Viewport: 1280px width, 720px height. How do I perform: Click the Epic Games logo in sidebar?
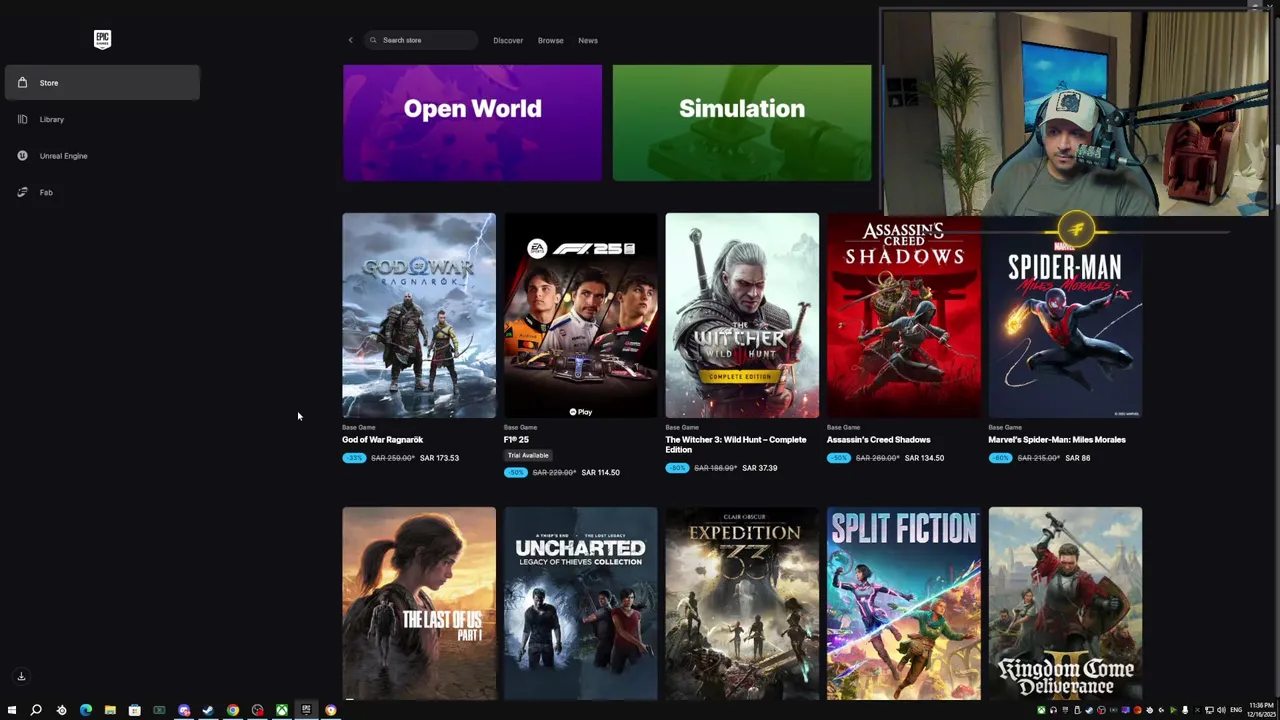click(x=102, y=40)
